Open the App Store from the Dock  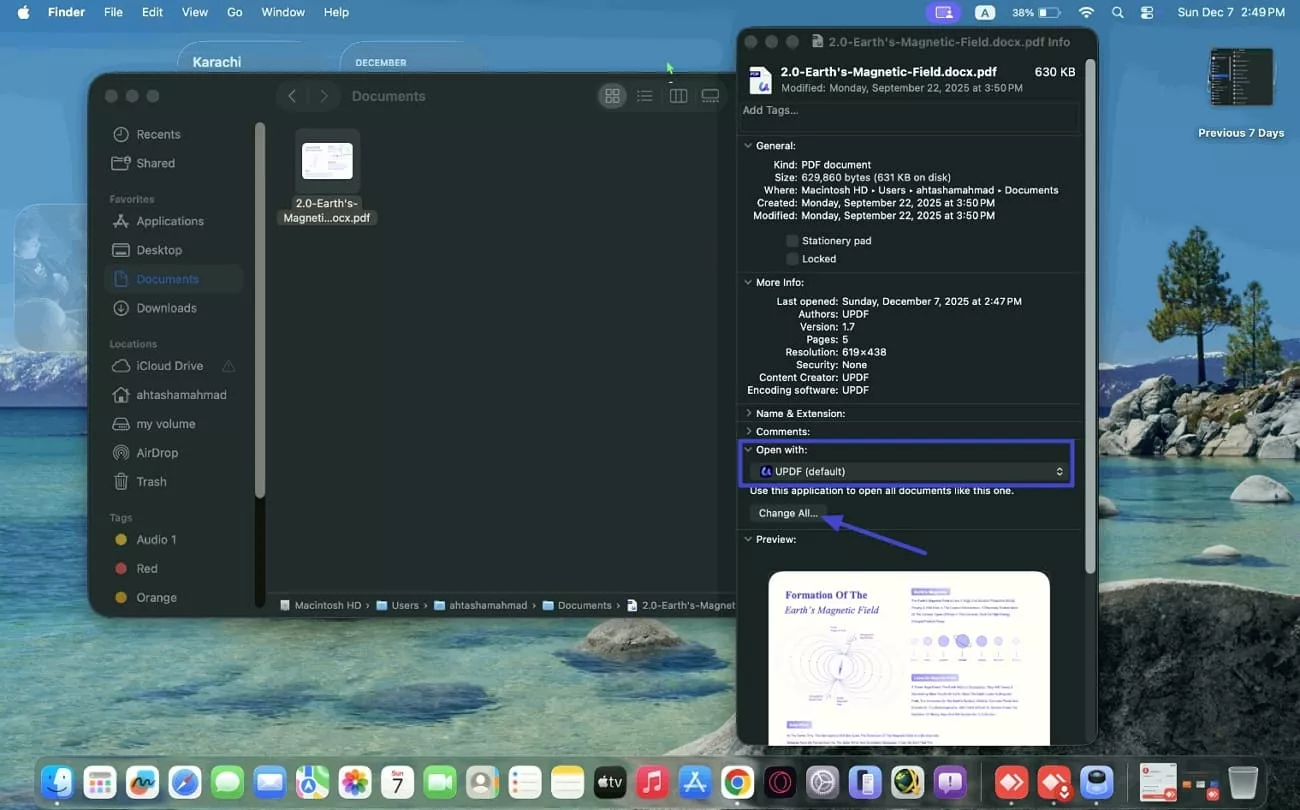click(694, 782)
